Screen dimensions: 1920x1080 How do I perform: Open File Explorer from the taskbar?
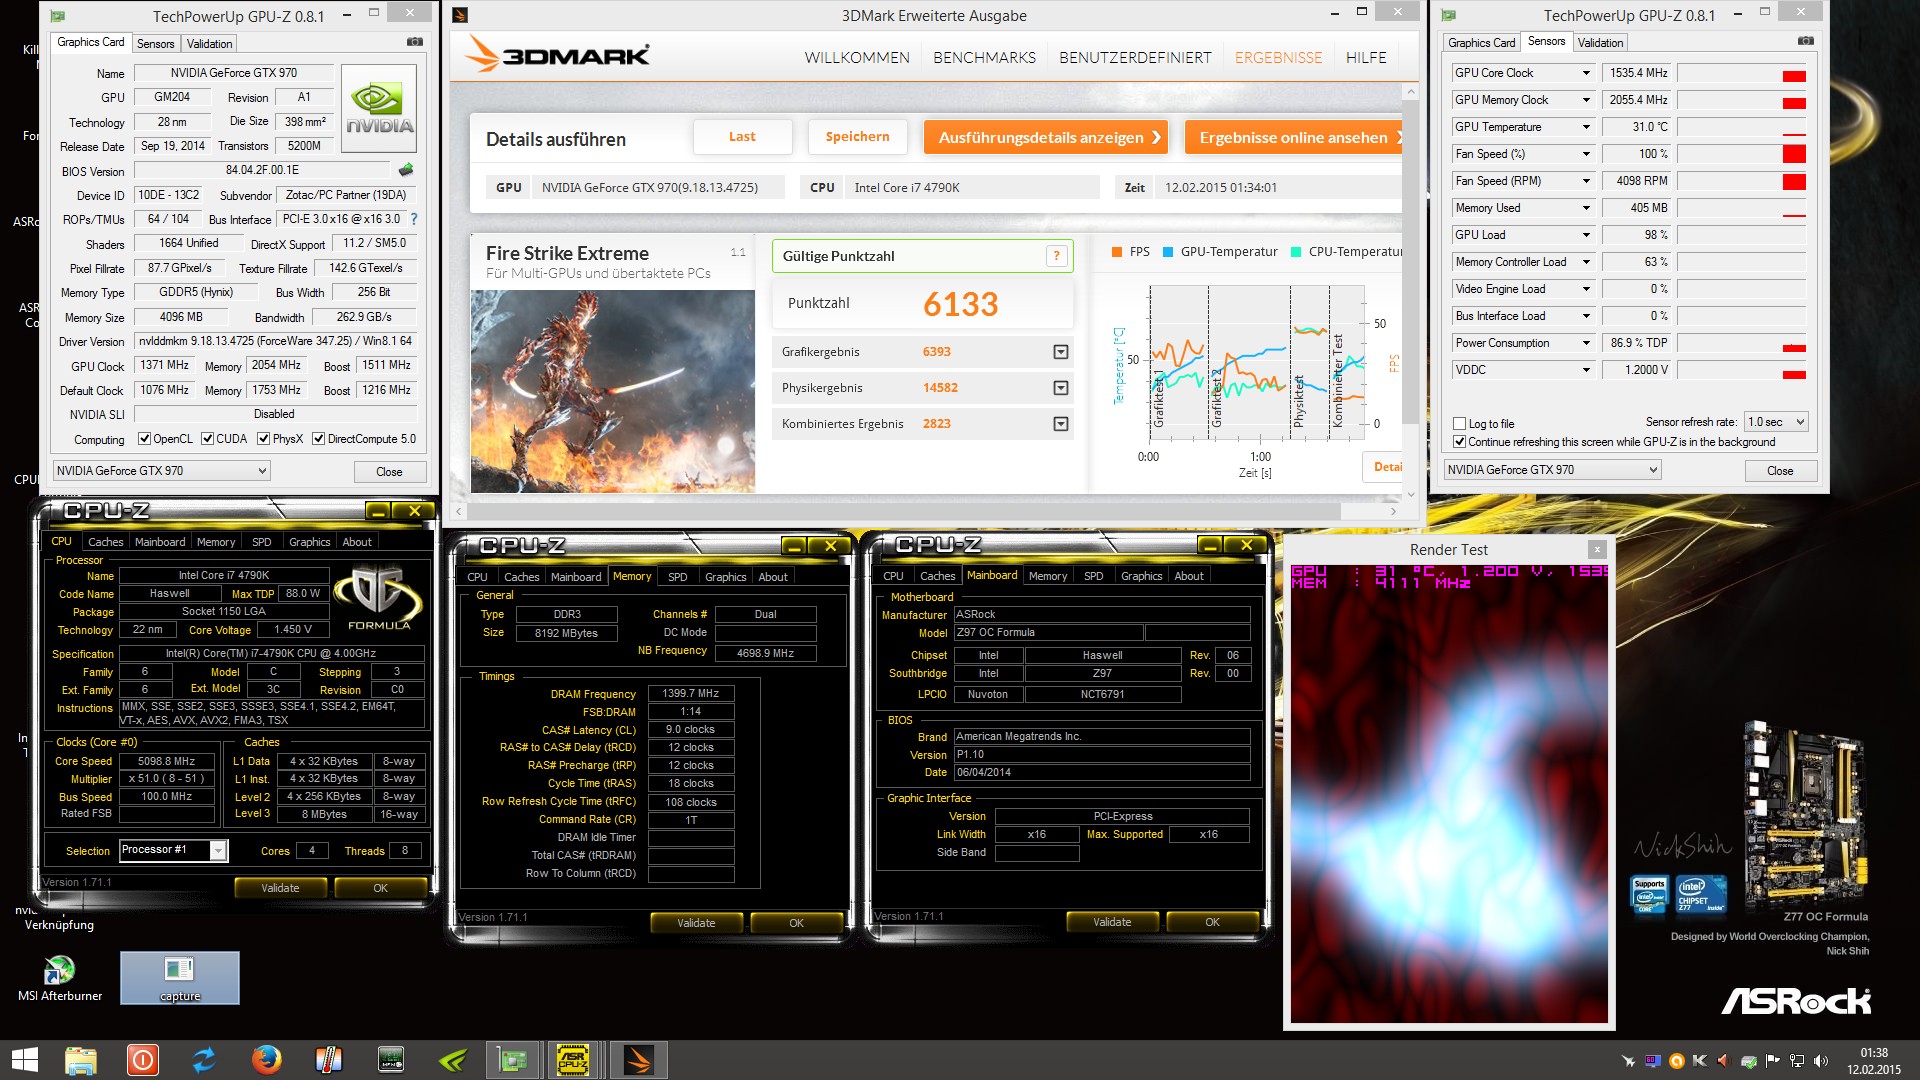coord(81,1060)
